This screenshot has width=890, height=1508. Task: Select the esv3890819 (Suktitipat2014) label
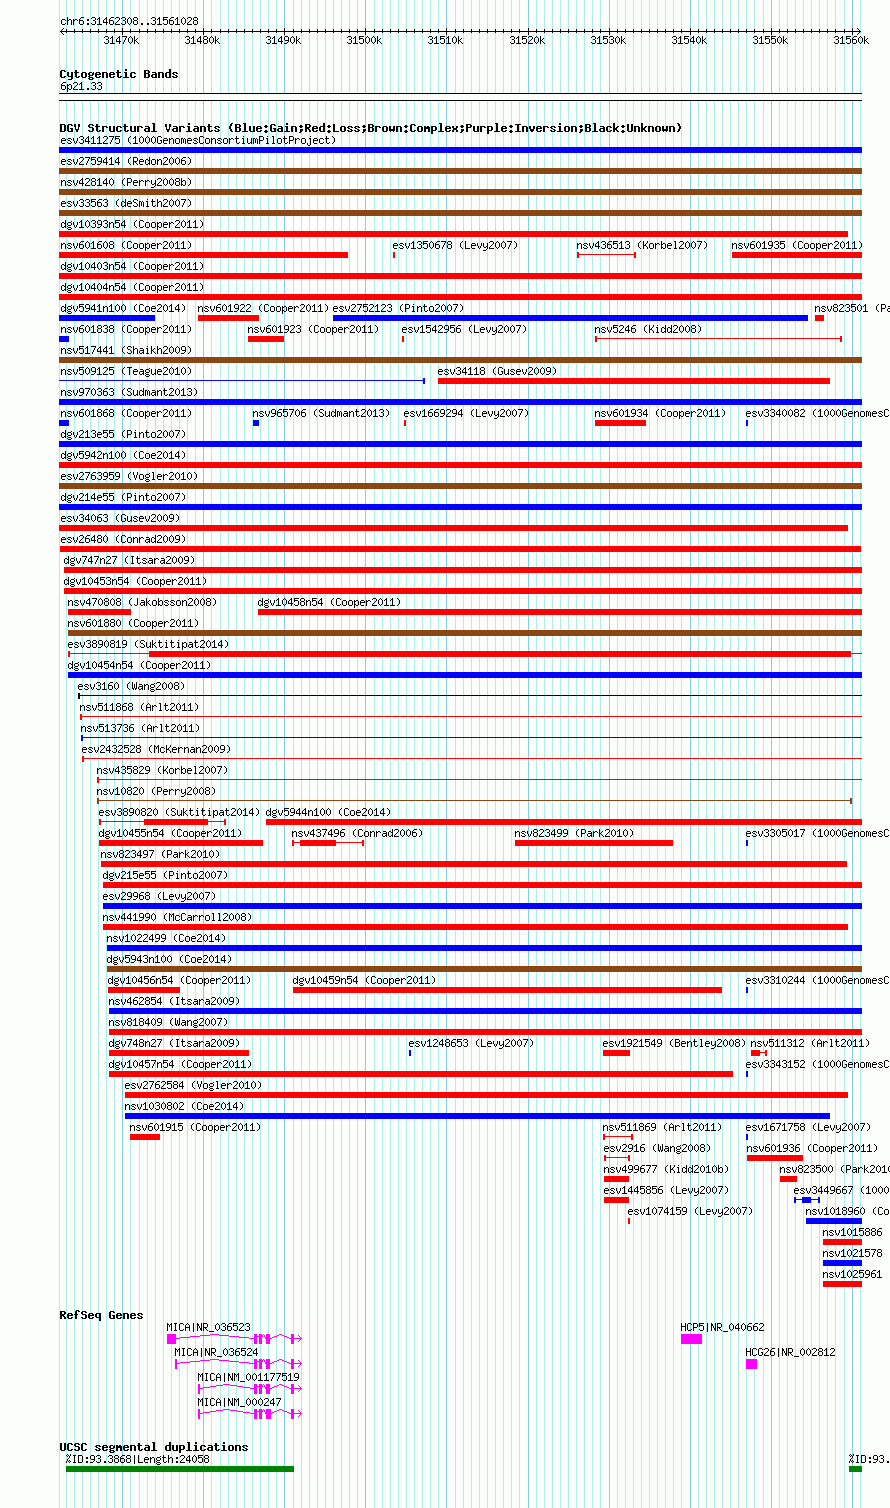click(x=148, y=644)
